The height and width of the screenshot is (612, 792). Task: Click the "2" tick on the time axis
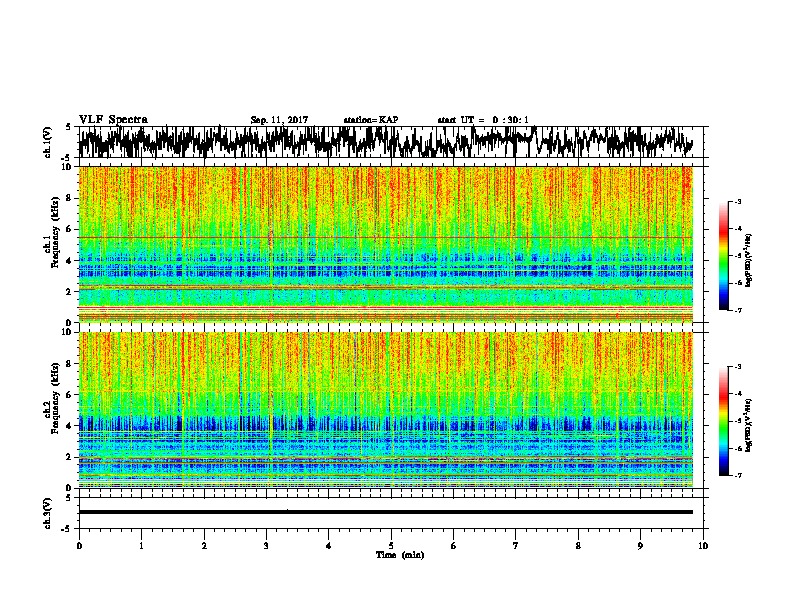click(204, 546)
